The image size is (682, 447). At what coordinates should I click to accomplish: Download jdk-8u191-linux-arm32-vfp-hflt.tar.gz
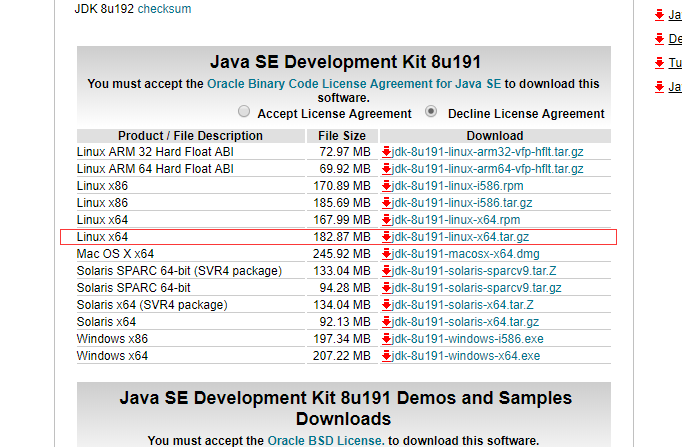click(488, 152)
